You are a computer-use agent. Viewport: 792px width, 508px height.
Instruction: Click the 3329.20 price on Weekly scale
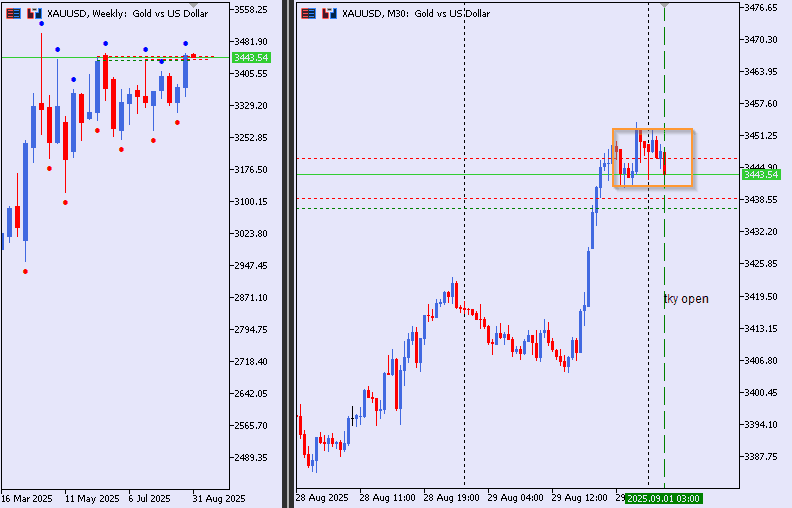251,106
